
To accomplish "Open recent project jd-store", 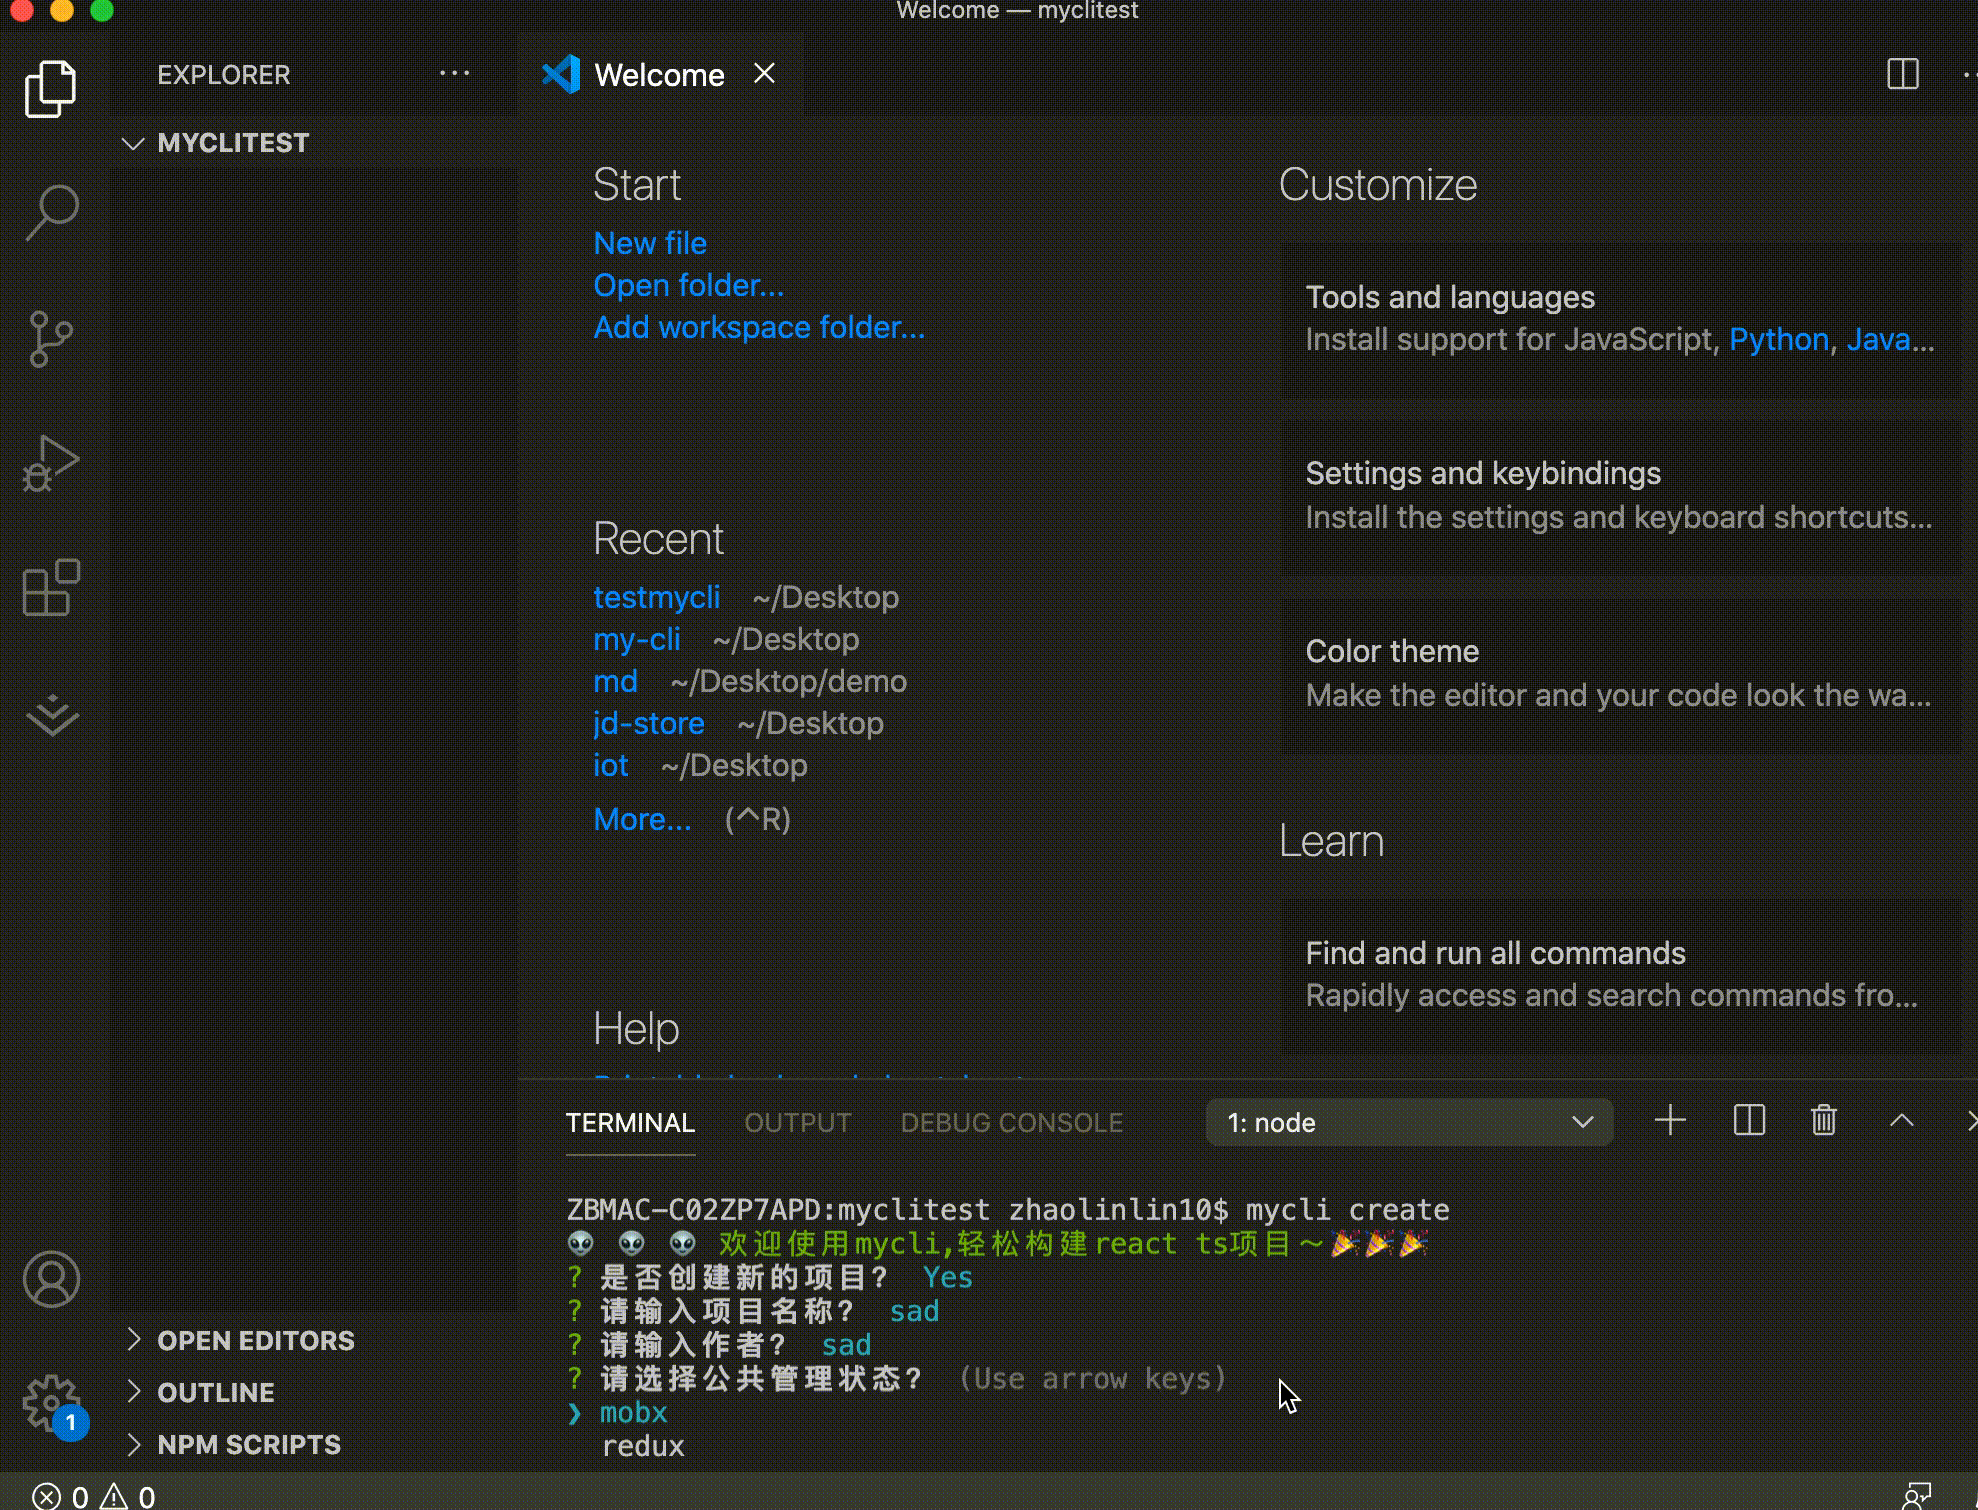I will 649,723.
